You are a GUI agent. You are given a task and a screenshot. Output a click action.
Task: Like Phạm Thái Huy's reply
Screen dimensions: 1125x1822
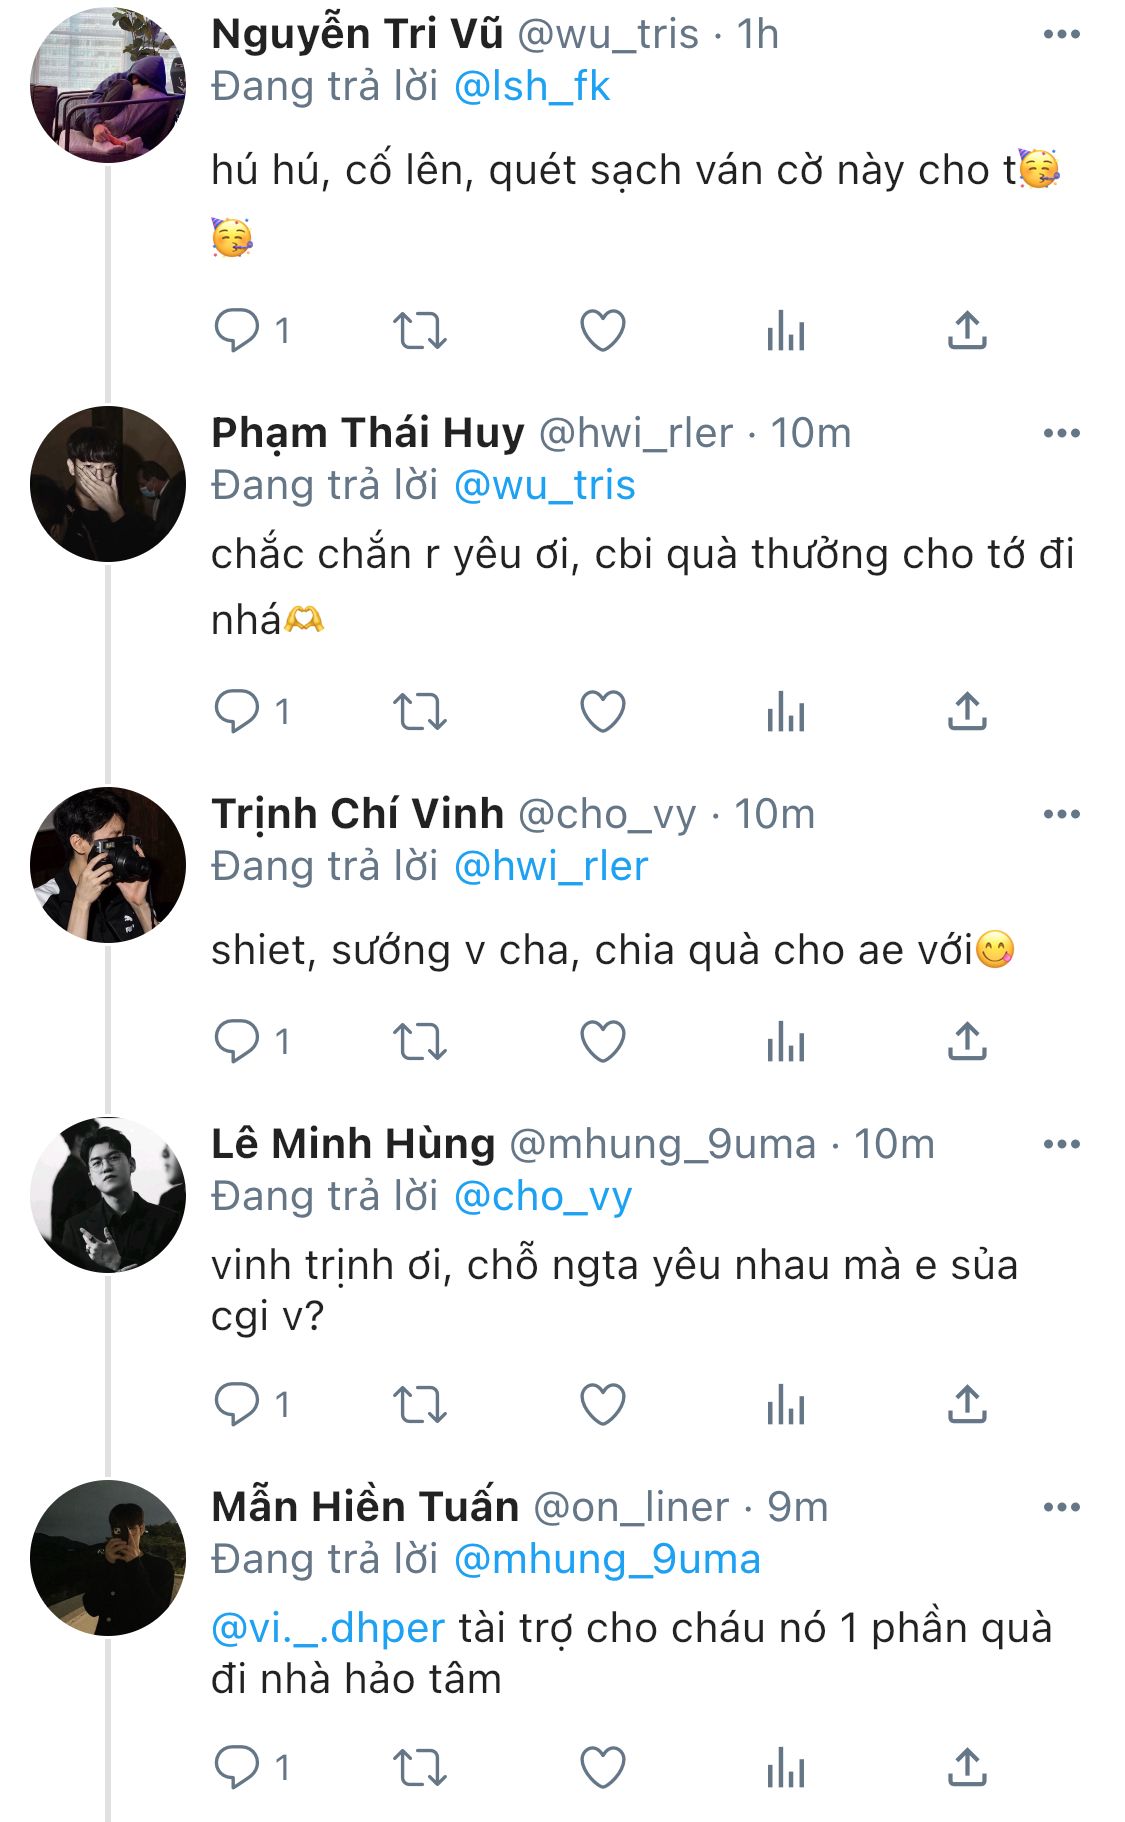pos(603,712)
